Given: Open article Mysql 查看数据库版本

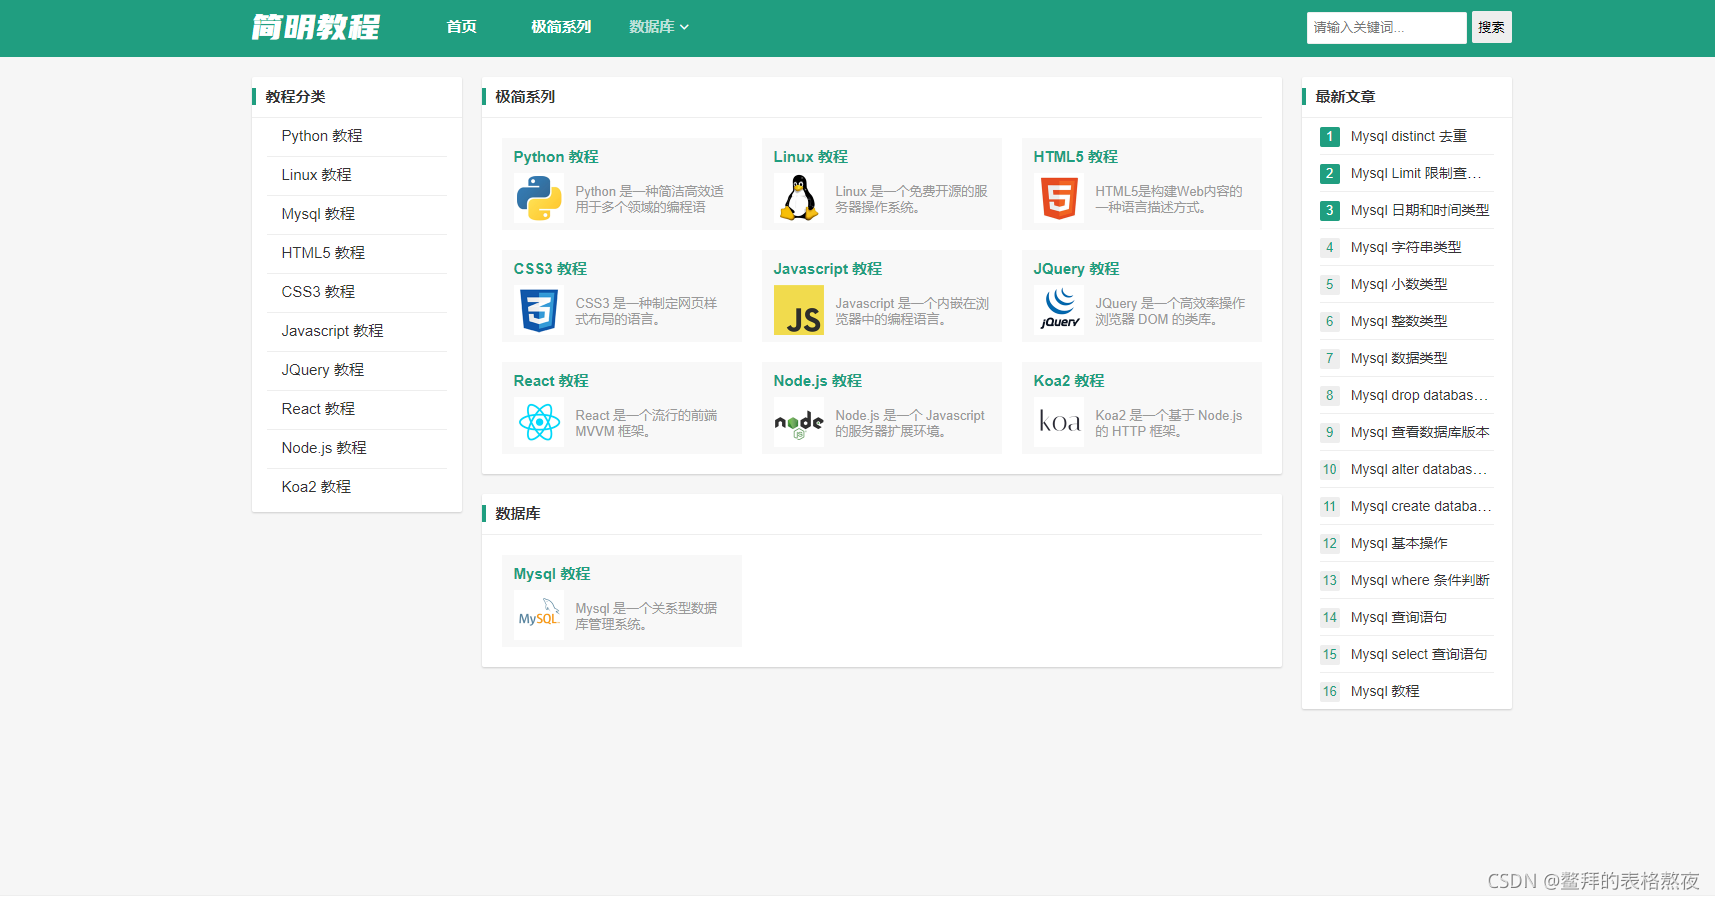Looking at the screenshot, I should [x=1420, y=432].
